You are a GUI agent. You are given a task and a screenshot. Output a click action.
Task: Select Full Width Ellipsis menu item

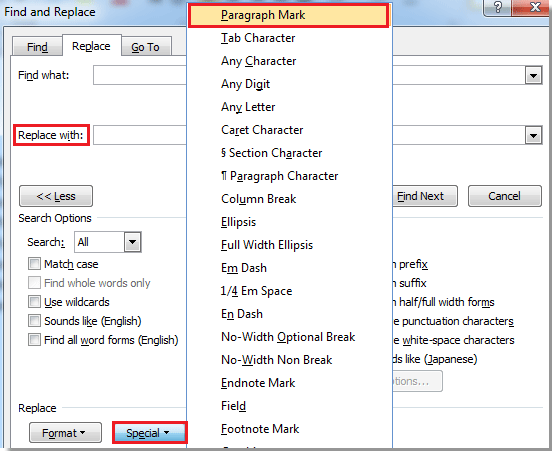[x=289, y=245]
